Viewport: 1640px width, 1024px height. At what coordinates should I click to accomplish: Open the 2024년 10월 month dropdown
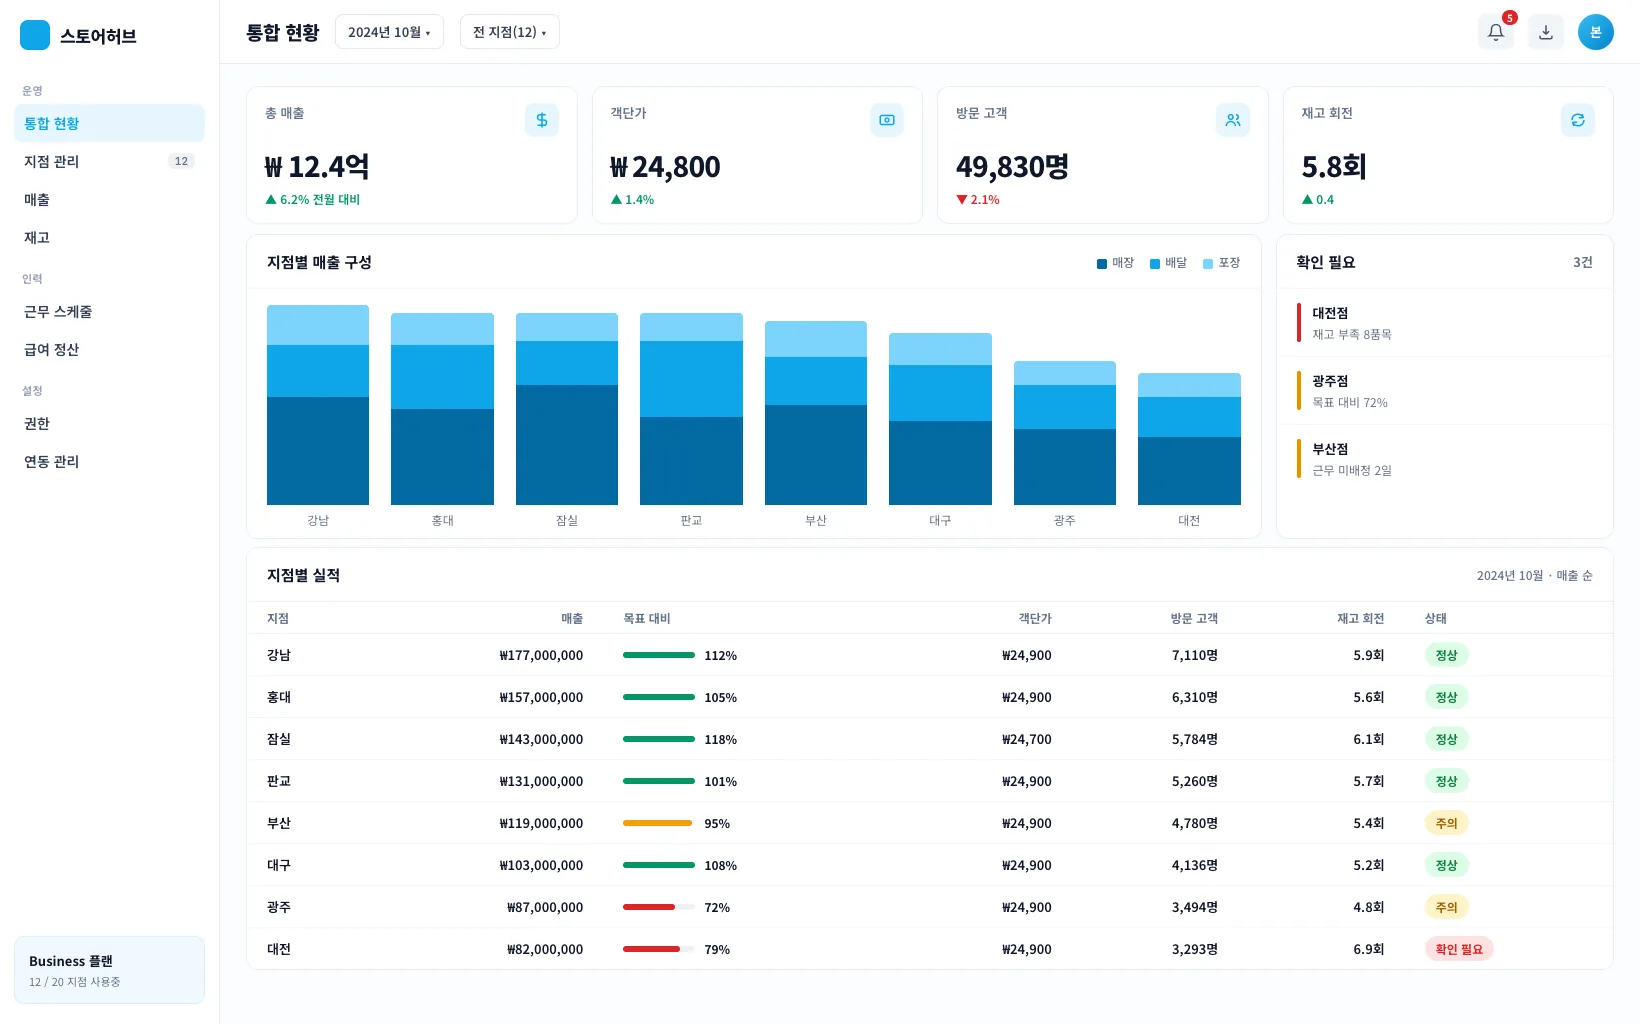(389, 32)
